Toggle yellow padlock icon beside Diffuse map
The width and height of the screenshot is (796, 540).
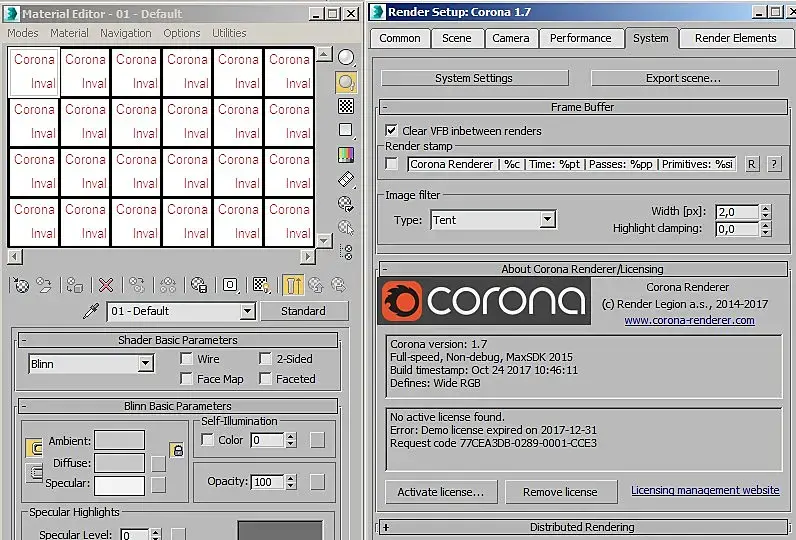[177, 450]
